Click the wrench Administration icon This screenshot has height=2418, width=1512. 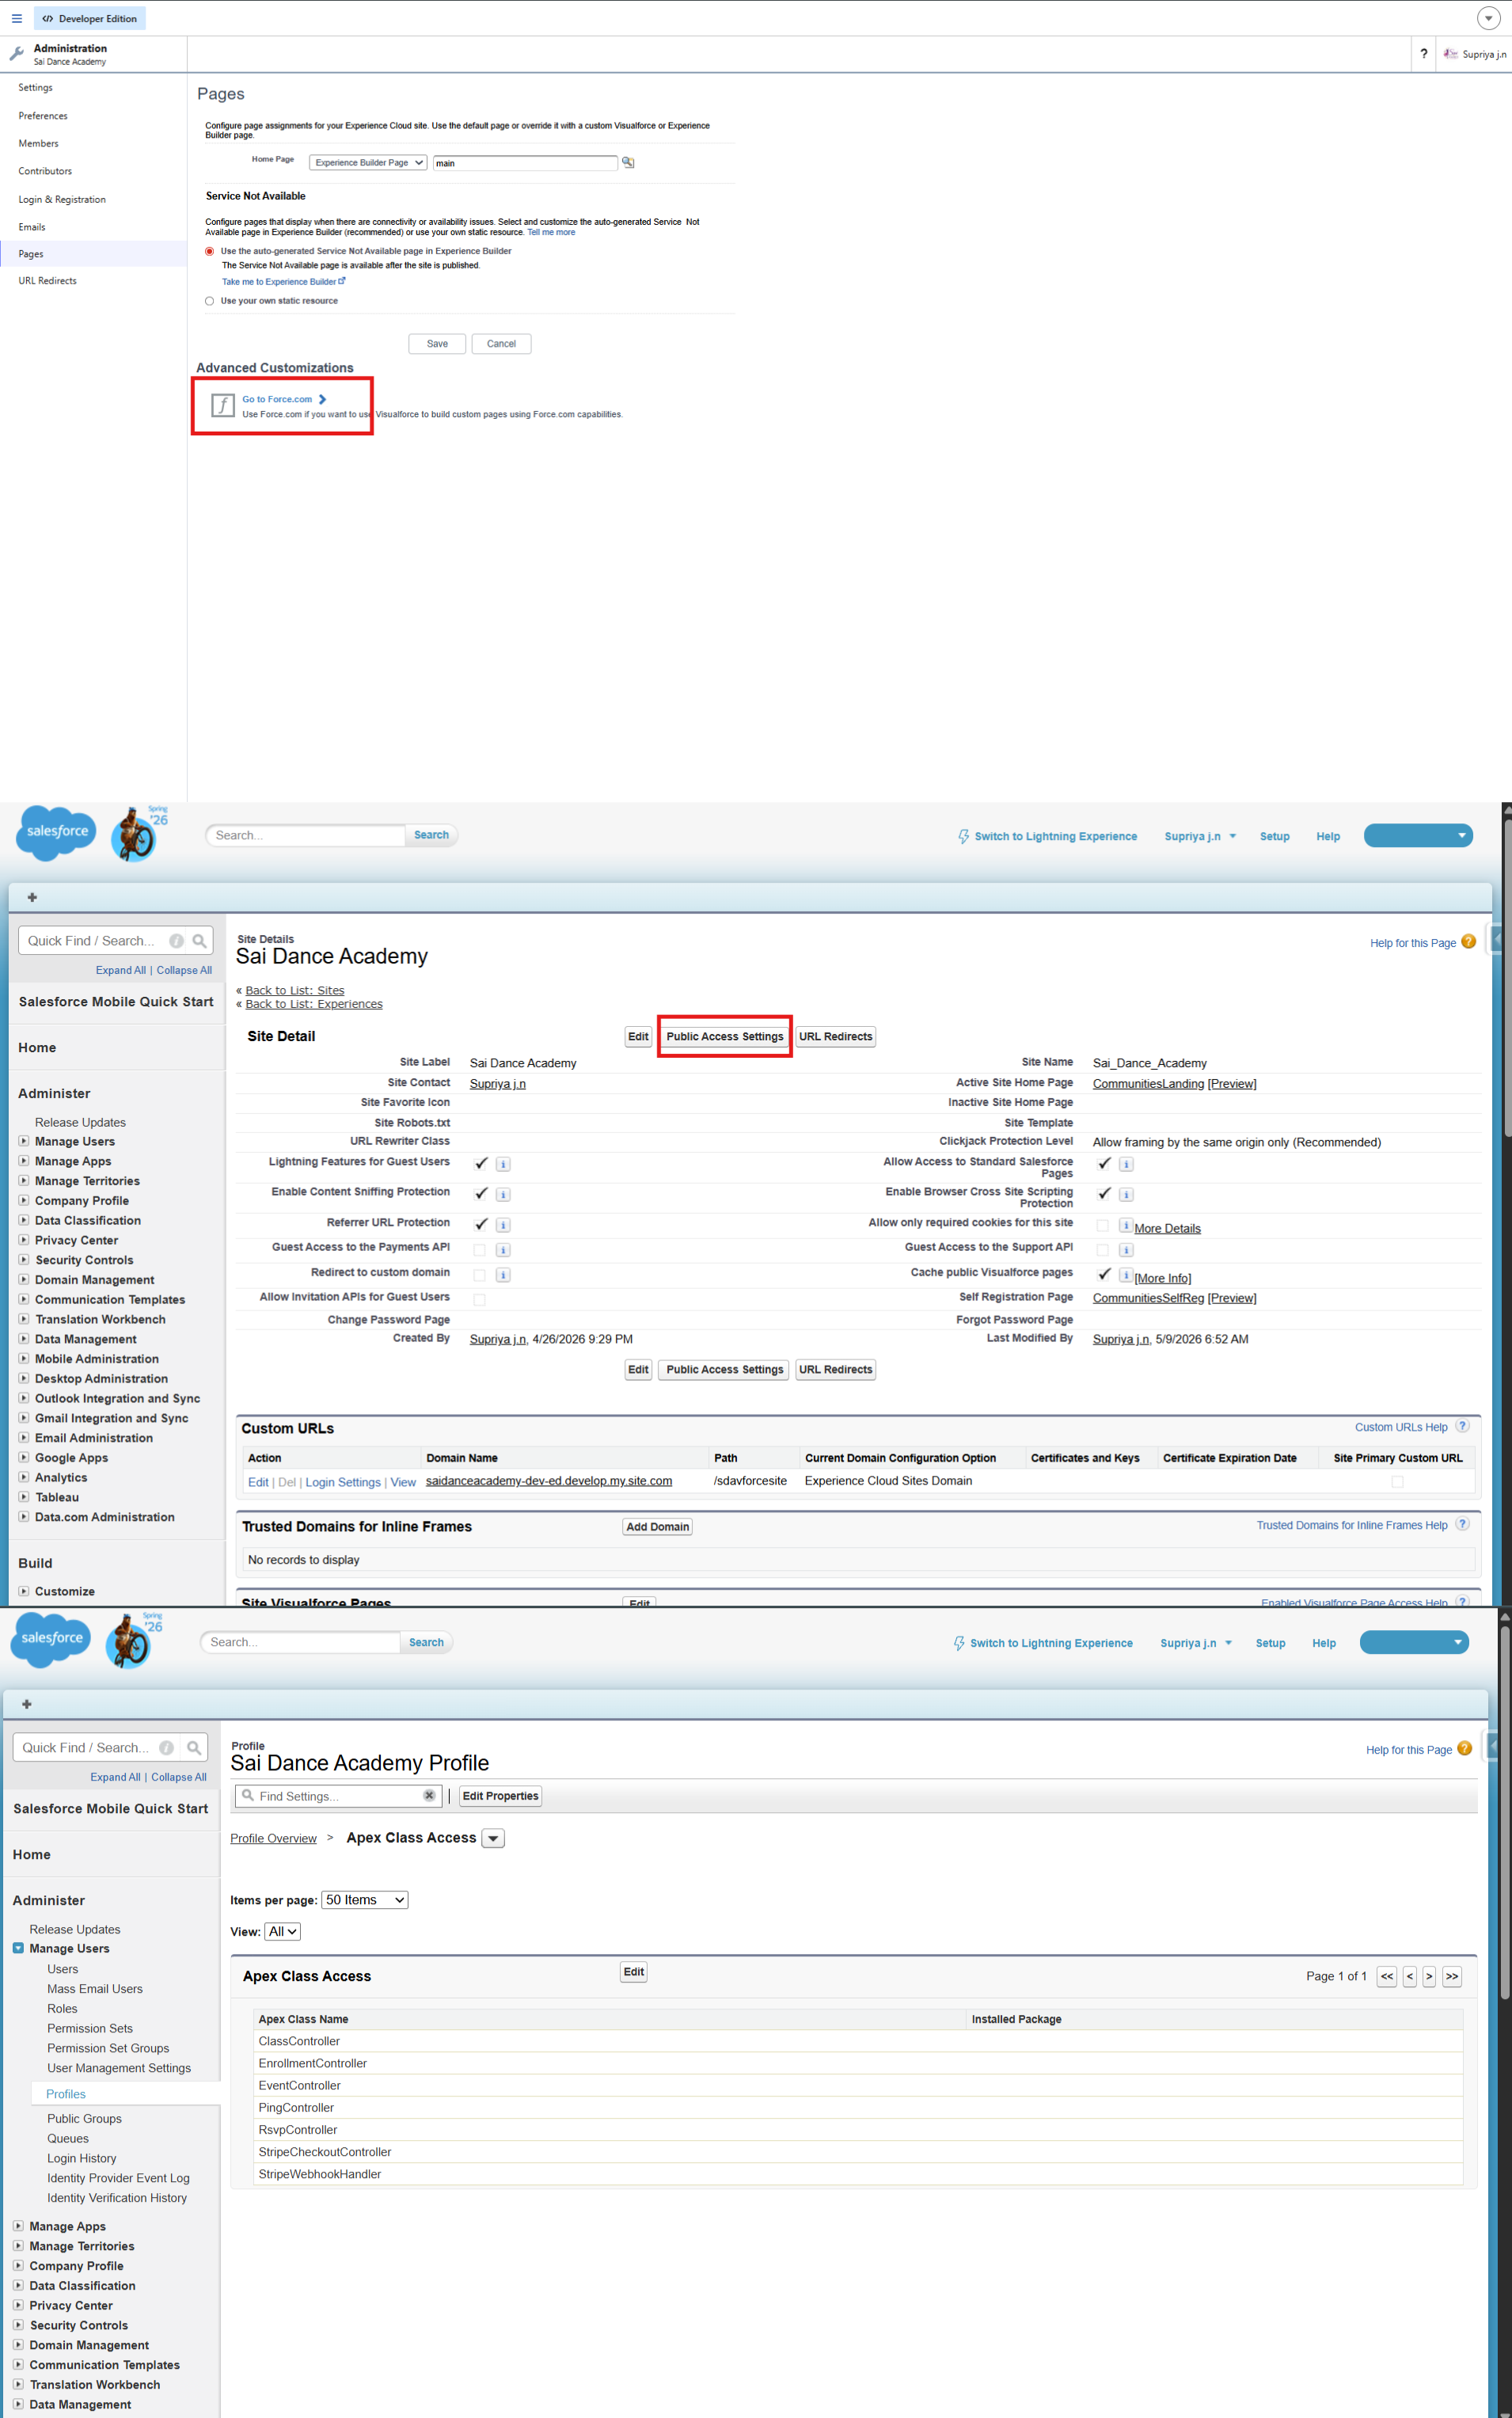17,54
